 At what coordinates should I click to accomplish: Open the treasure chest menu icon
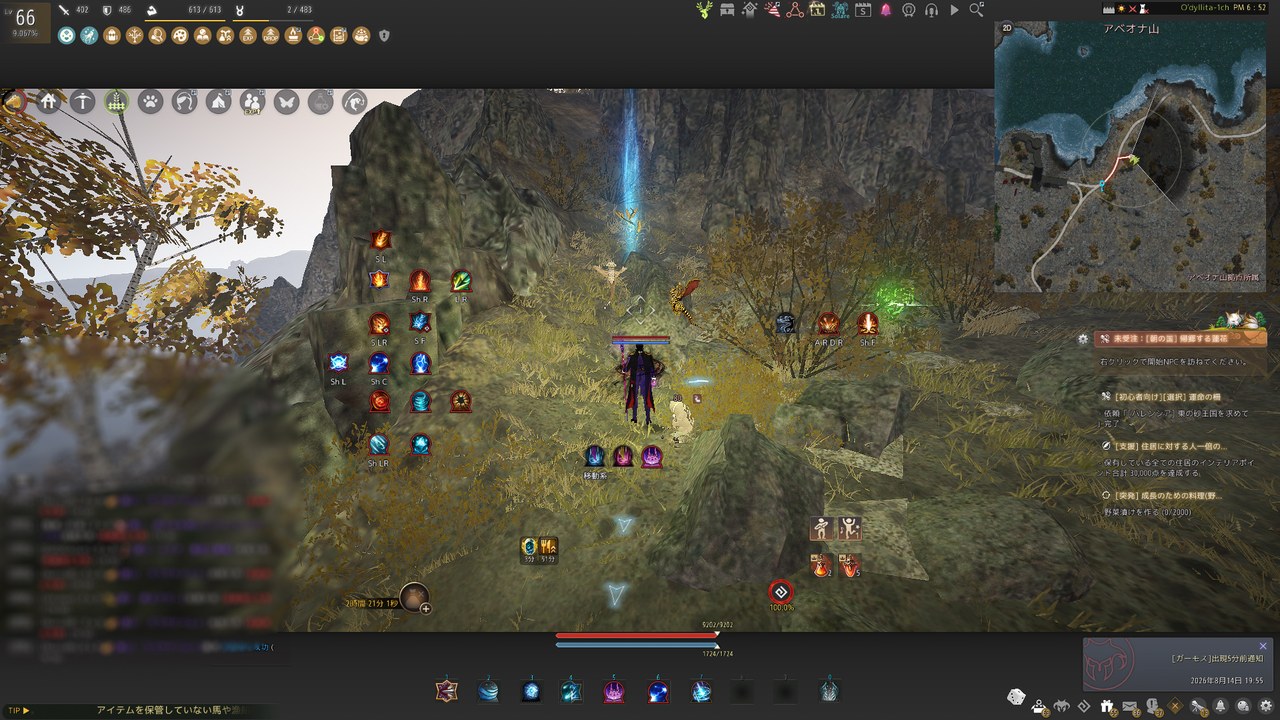click(727, 10)
